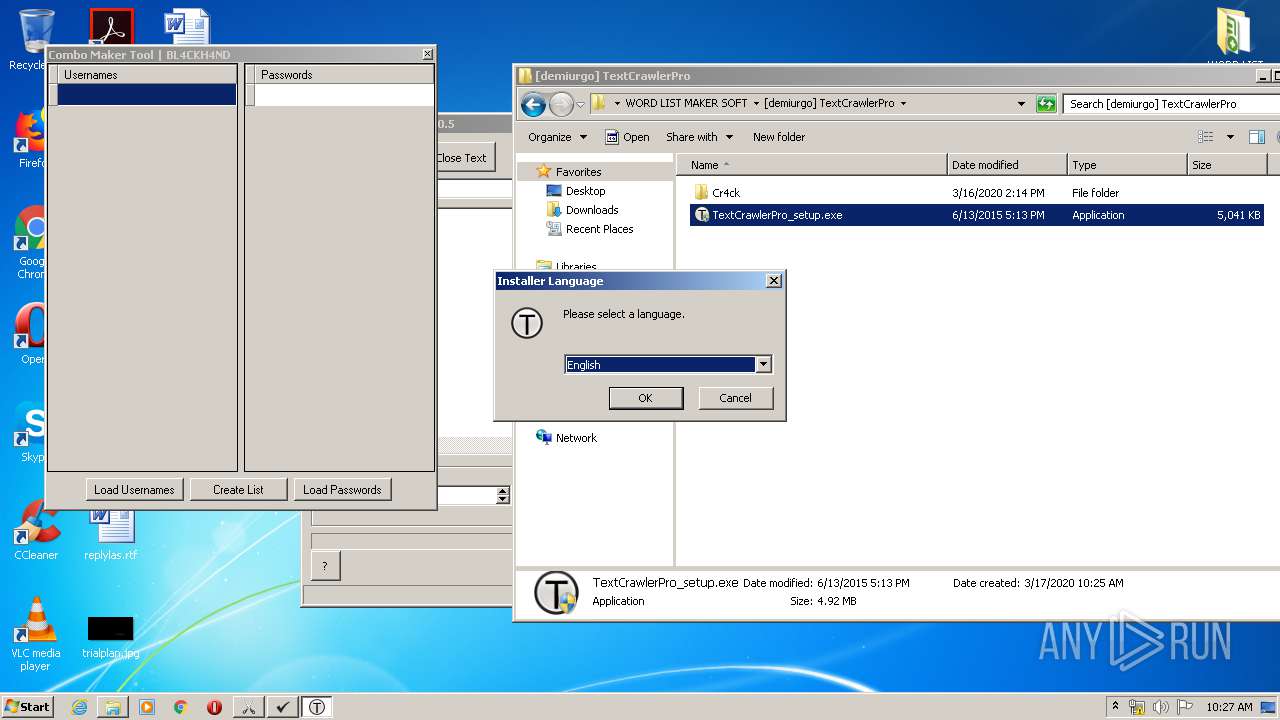
Task: Open media player from taskbar
Action: [147, 707]
